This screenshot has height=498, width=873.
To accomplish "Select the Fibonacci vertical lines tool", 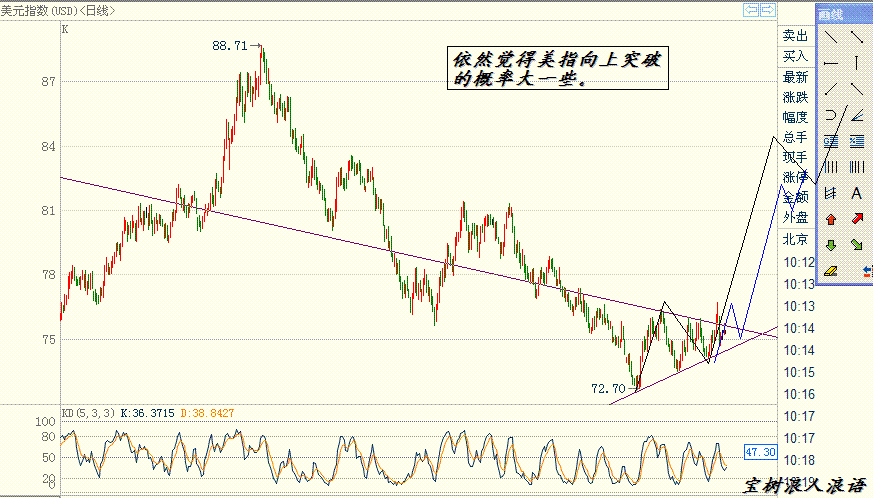I will tap(857, 167).
